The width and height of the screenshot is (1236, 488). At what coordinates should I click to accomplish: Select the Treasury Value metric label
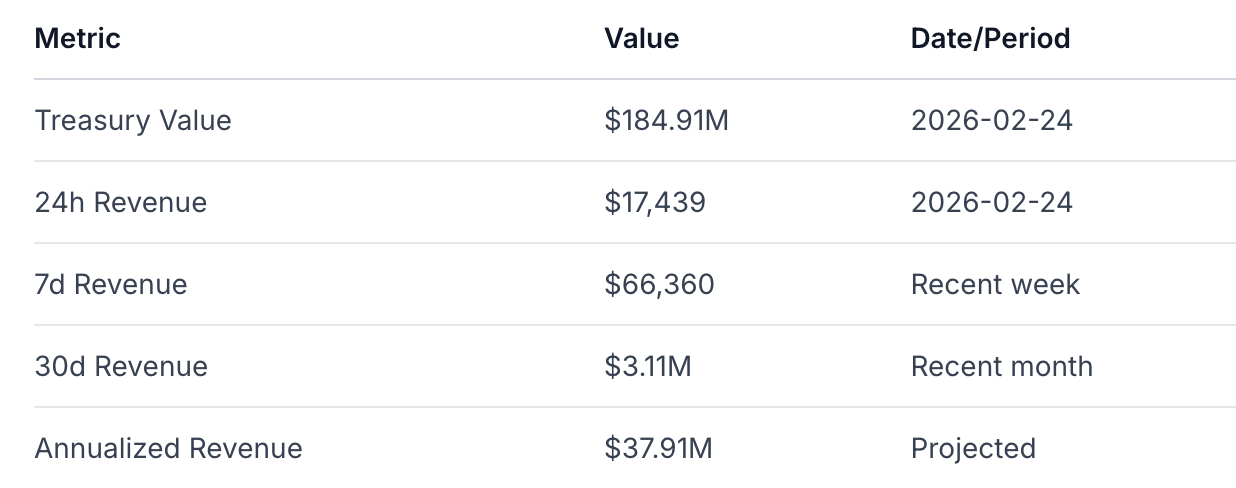(x=133, y=121)
